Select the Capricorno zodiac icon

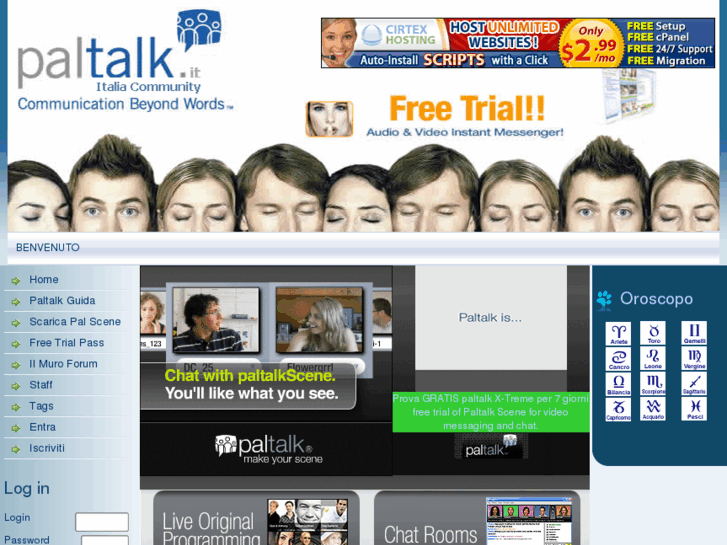(619, 410)
